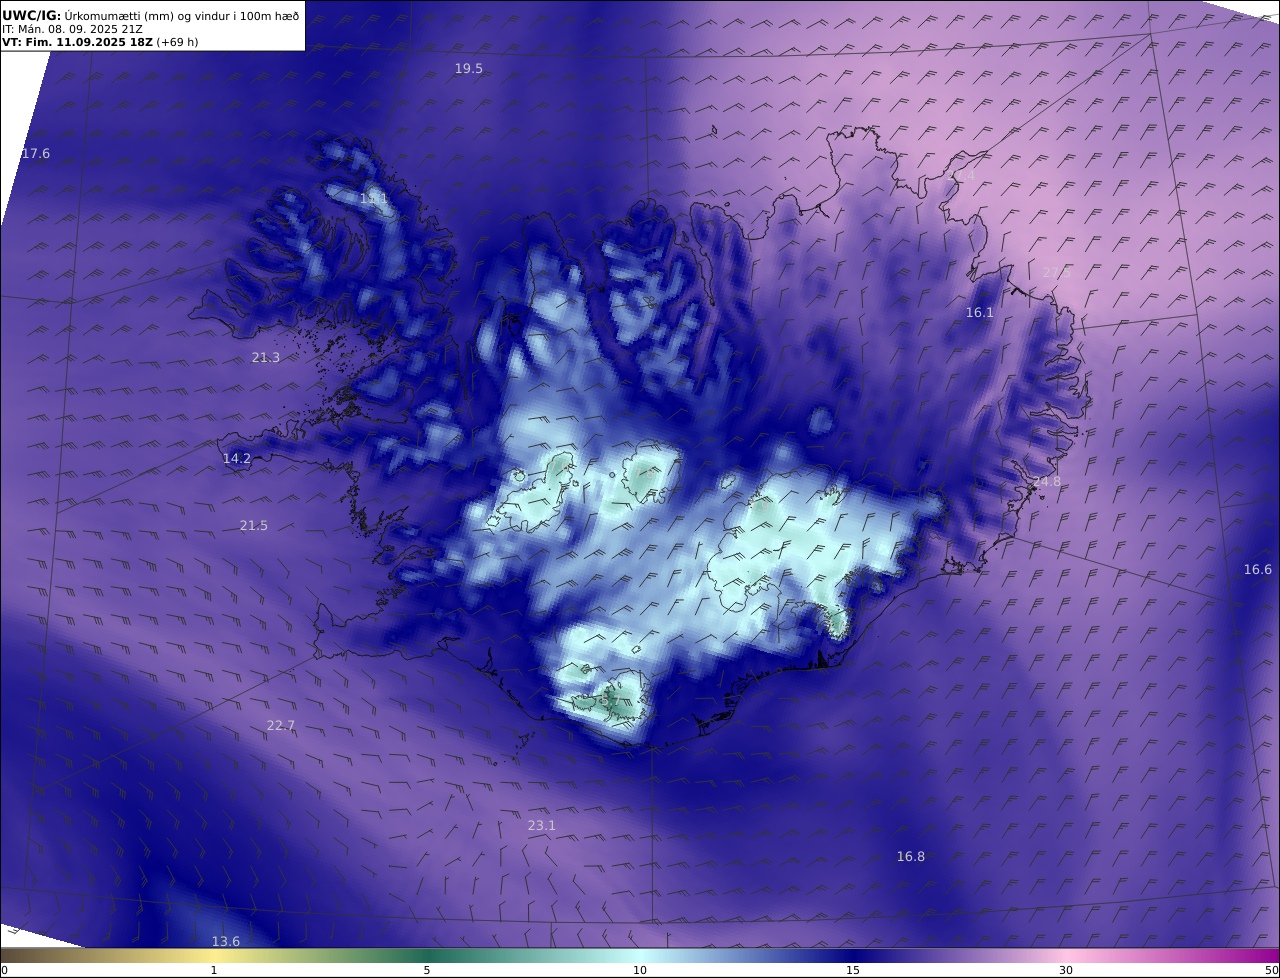
Task: Click the colorbar tick label 1
Action: coord(214,970)
